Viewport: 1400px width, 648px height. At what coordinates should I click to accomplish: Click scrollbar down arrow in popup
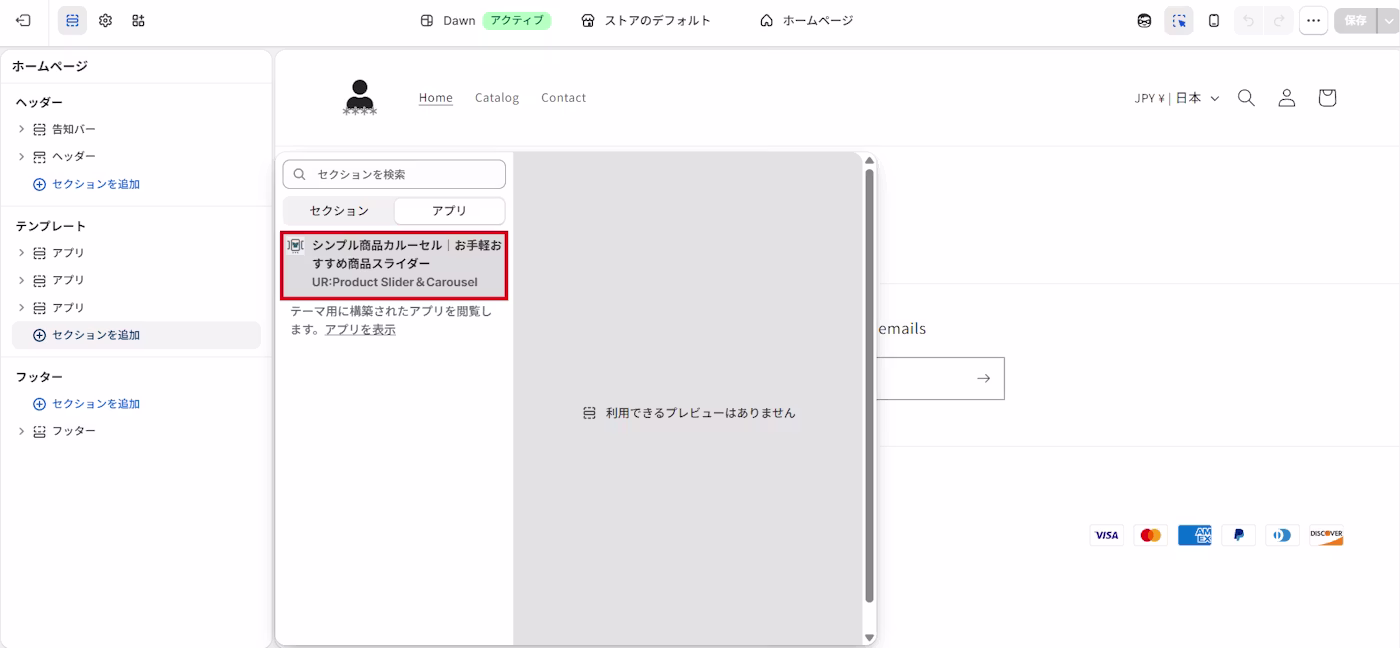point(869,637)
